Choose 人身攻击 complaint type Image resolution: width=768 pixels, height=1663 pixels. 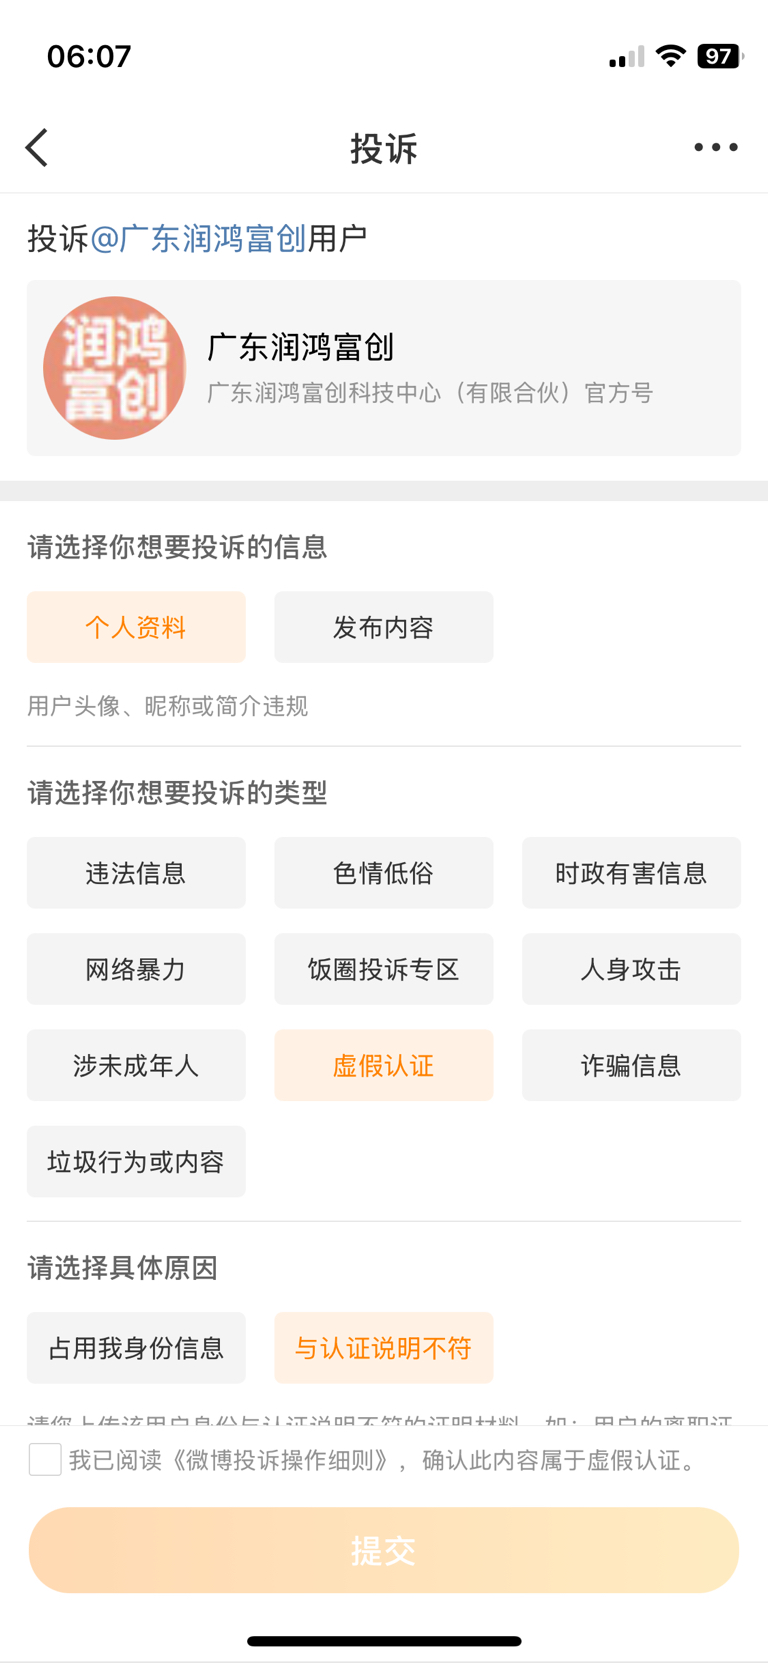click(x=631, y=969)
